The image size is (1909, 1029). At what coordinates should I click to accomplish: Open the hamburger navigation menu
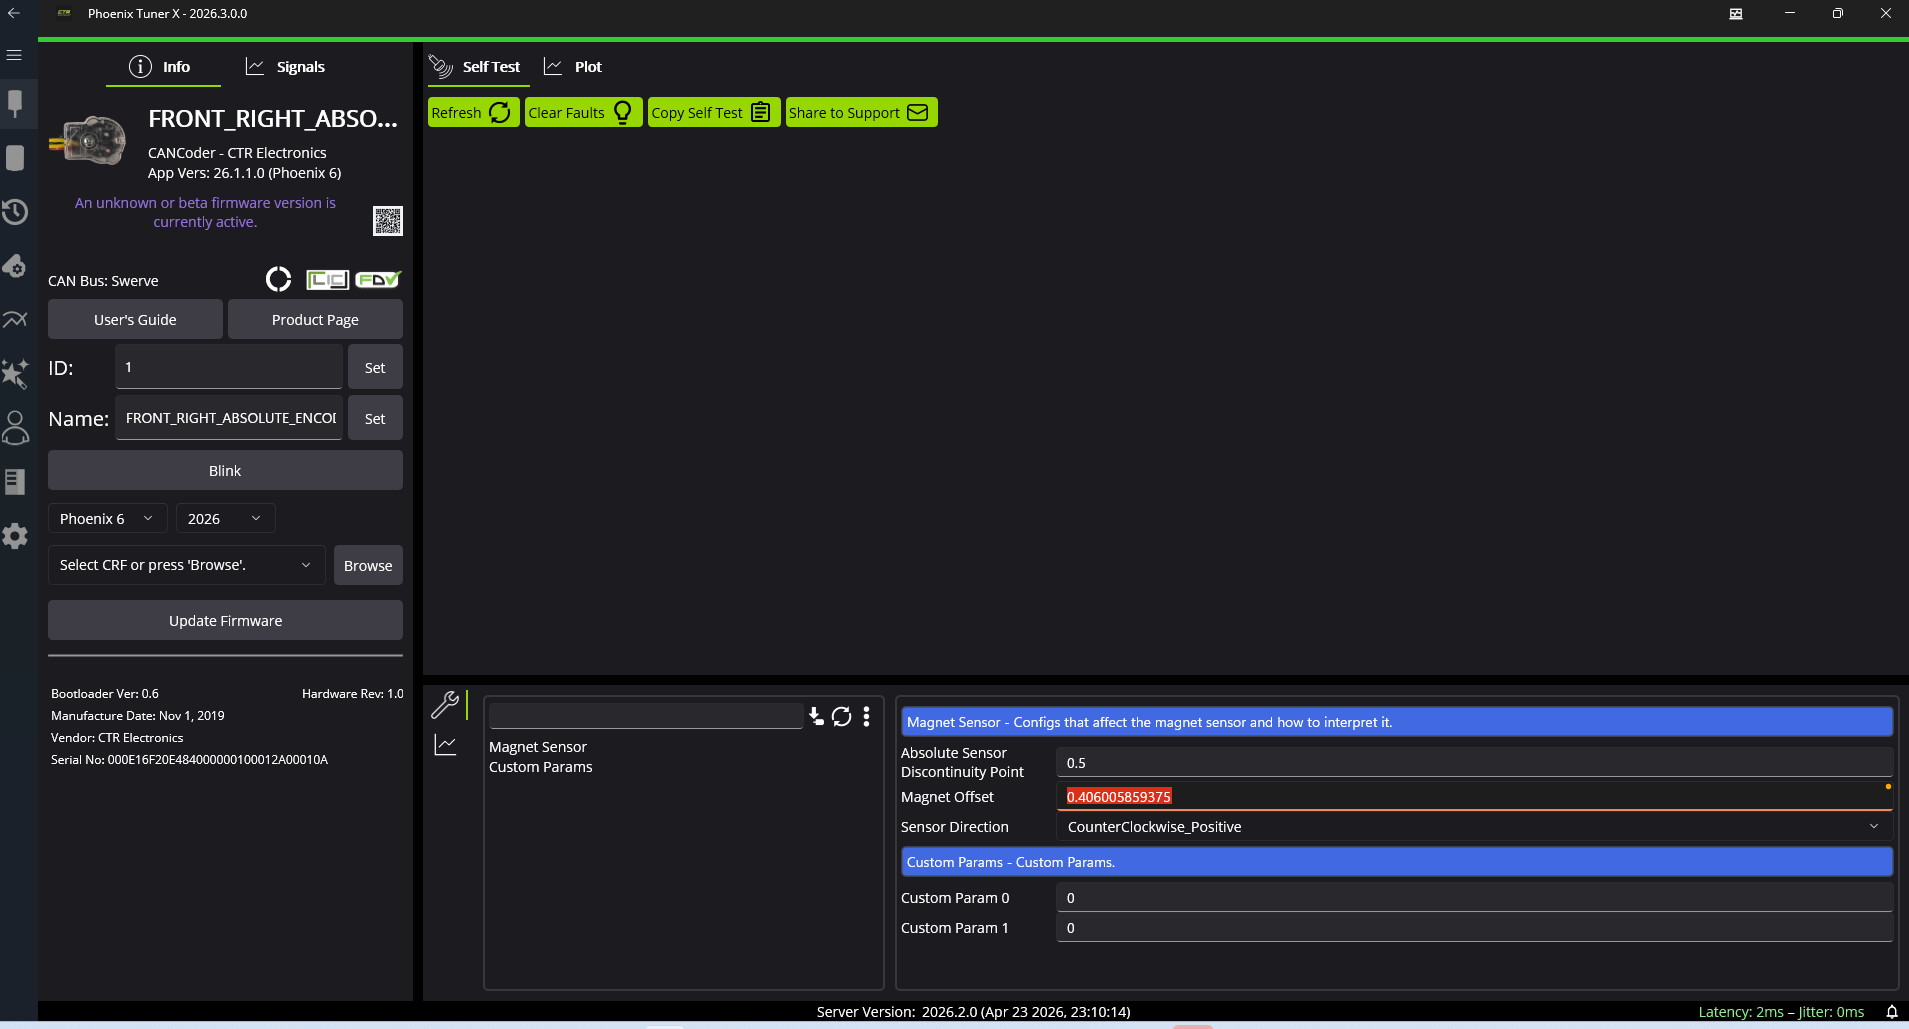pos(14,55)
